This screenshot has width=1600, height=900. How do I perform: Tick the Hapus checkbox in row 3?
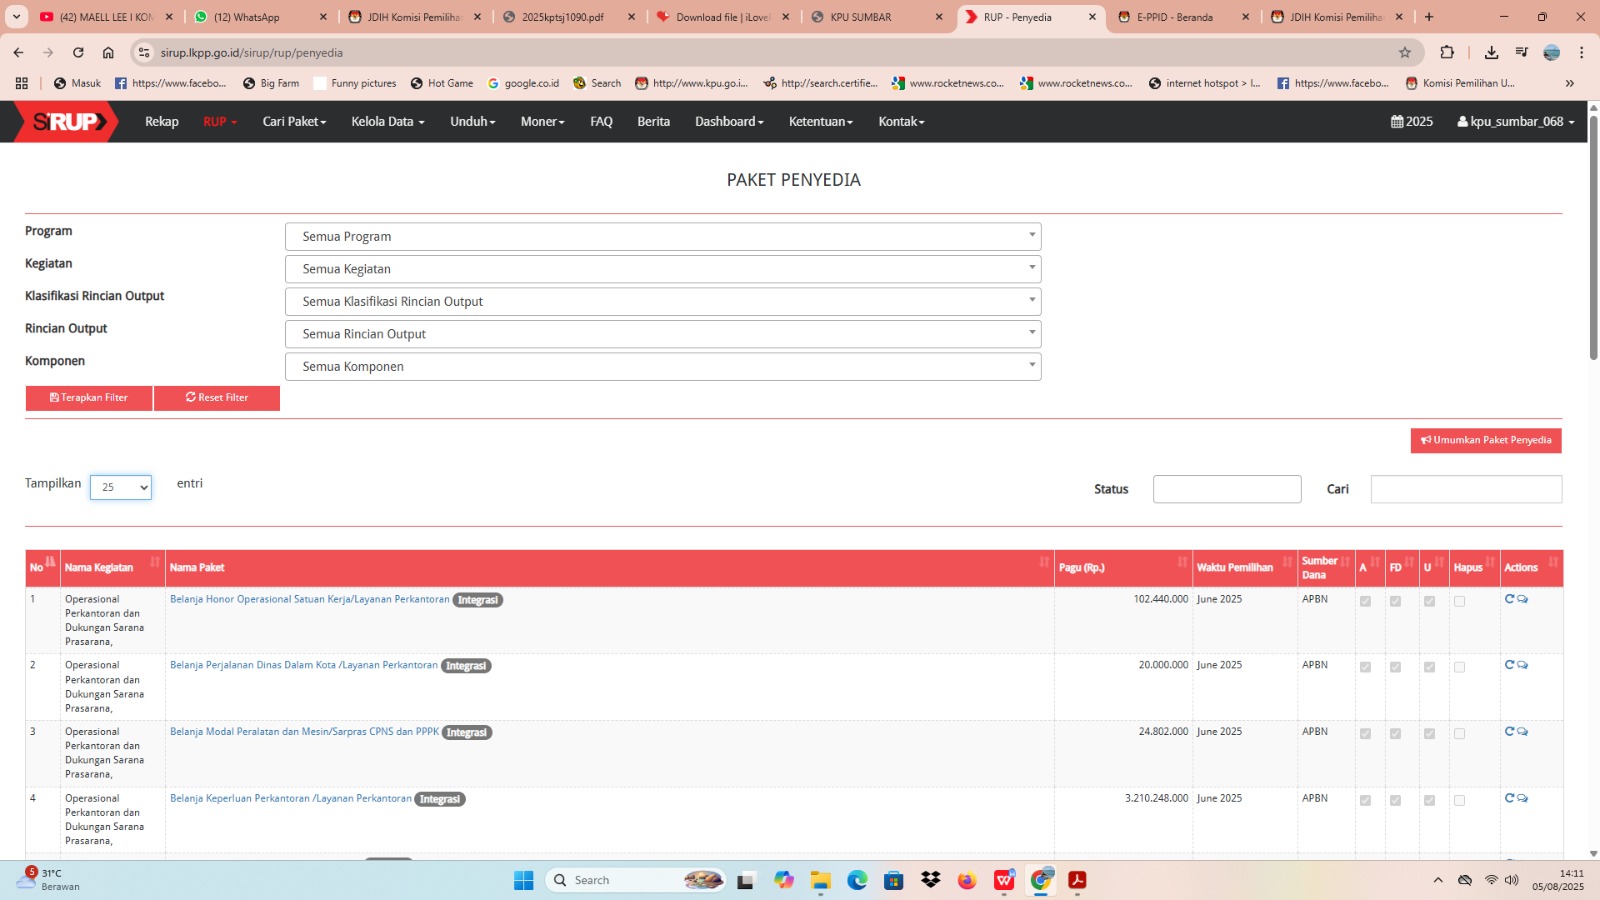pos(1459,734)
